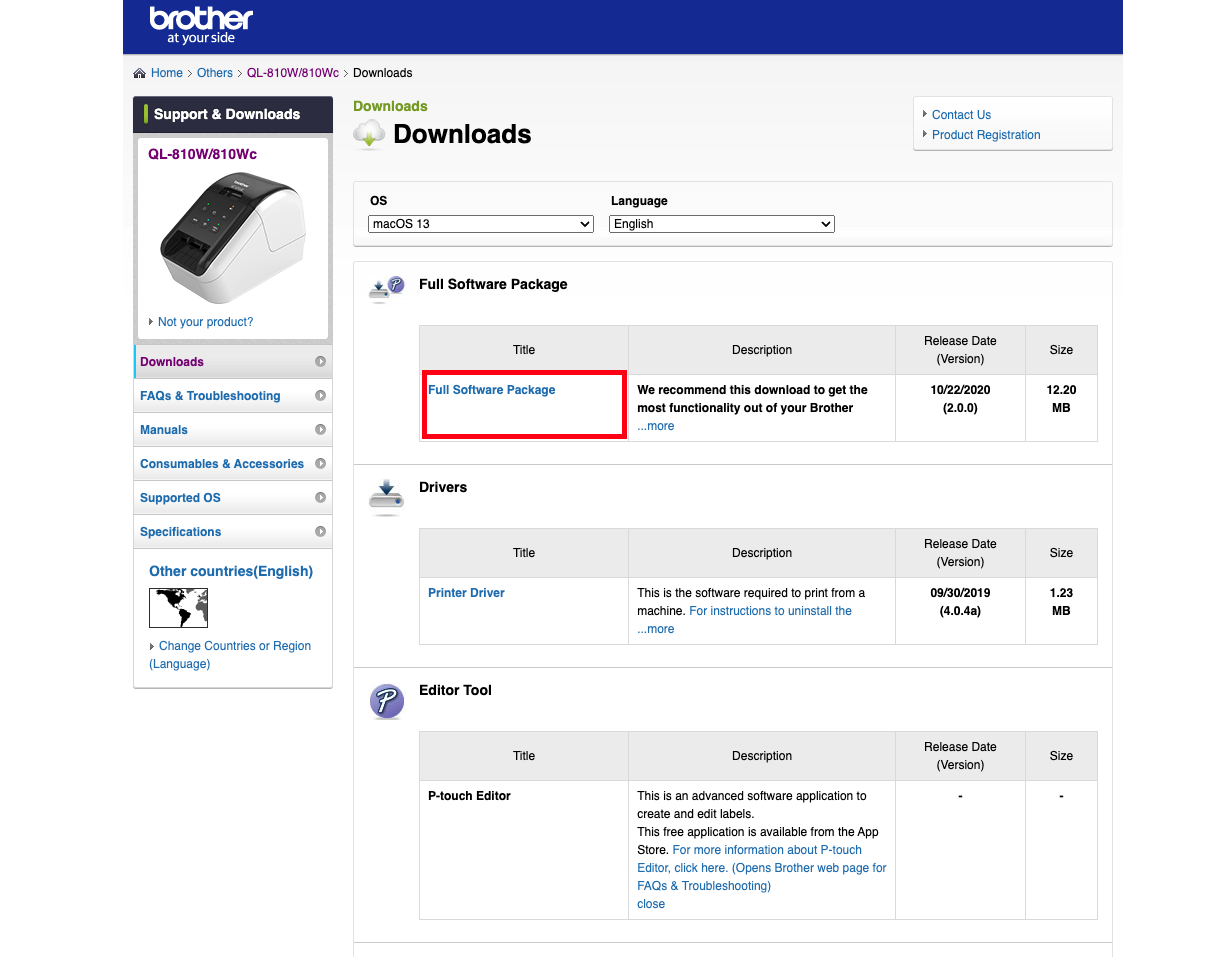Click the world map countries icon
The height and width of the screenshot is (957, 1218).
[178, 607]
